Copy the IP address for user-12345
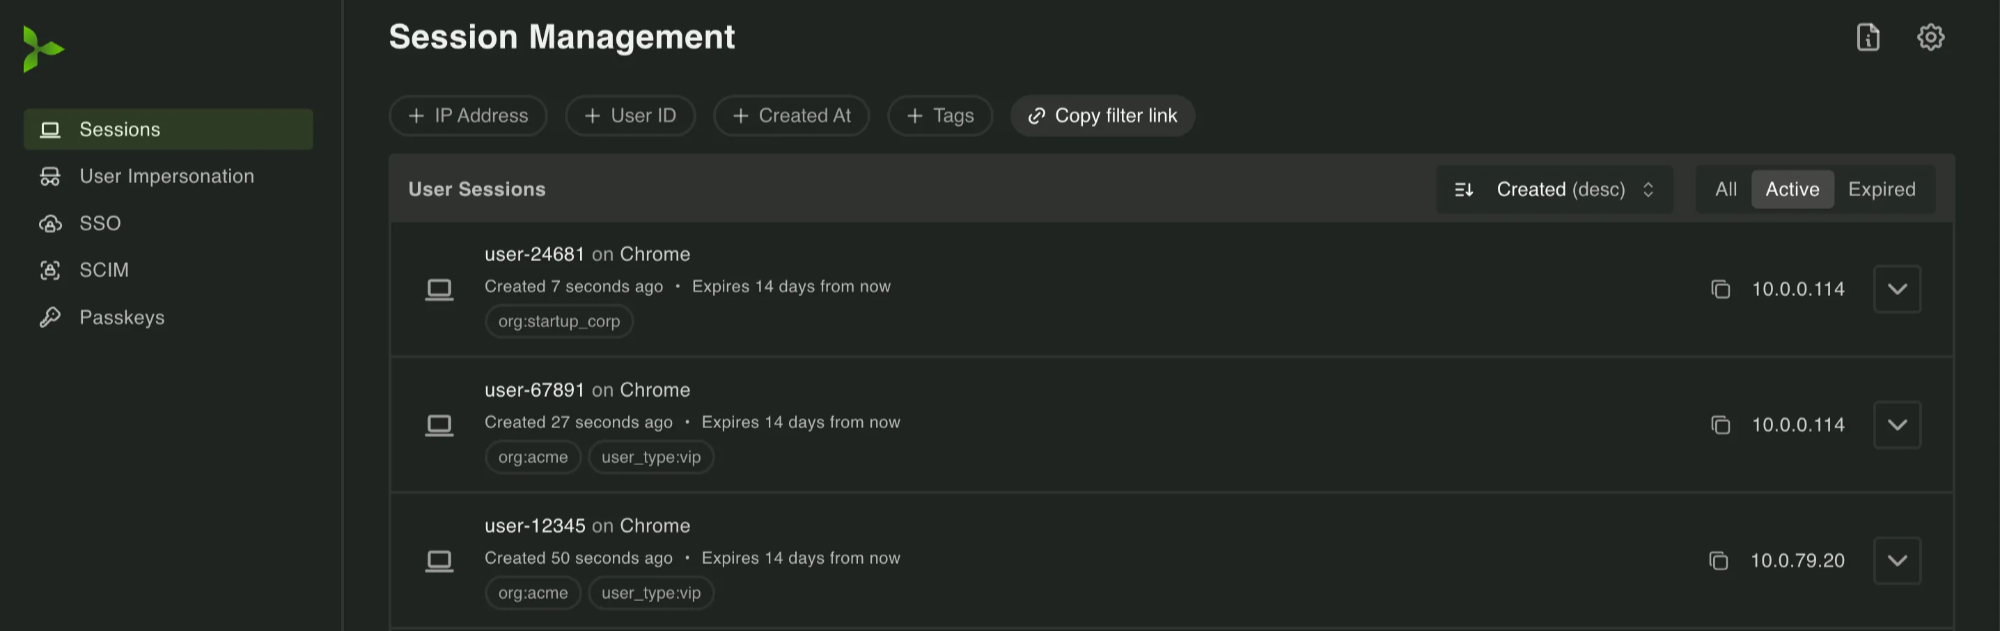The image size is (2000, 631). pyautogui.click(x=1721, y=561)
